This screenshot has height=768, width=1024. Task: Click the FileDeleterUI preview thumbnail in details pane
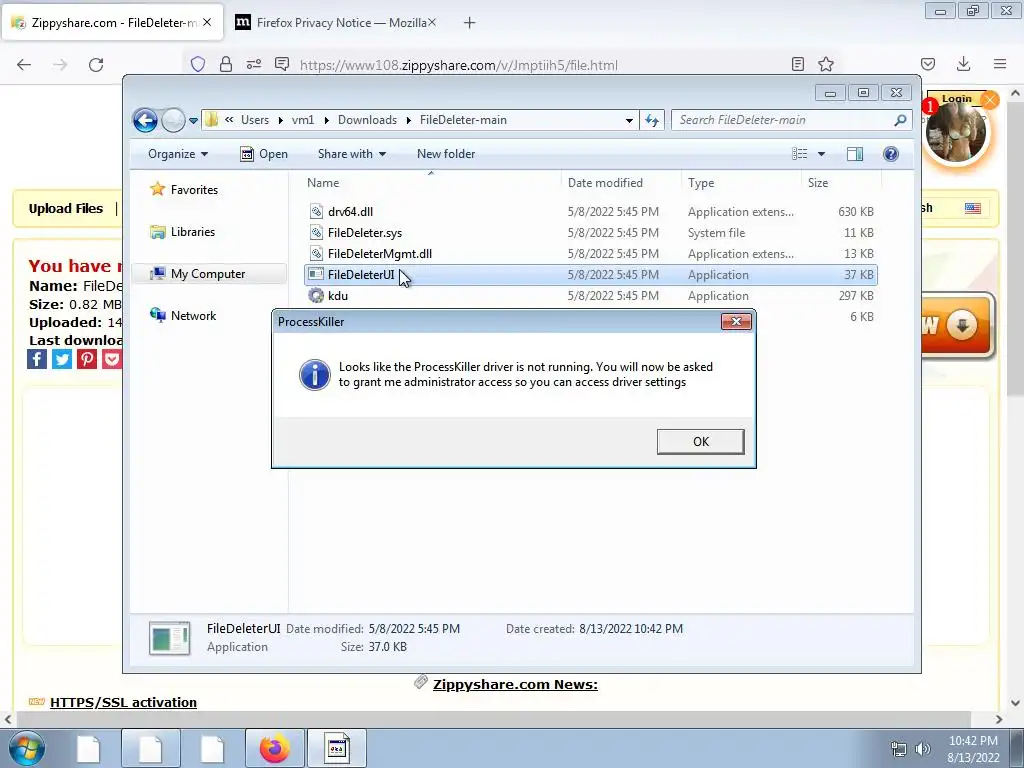(x=170, y=638)
